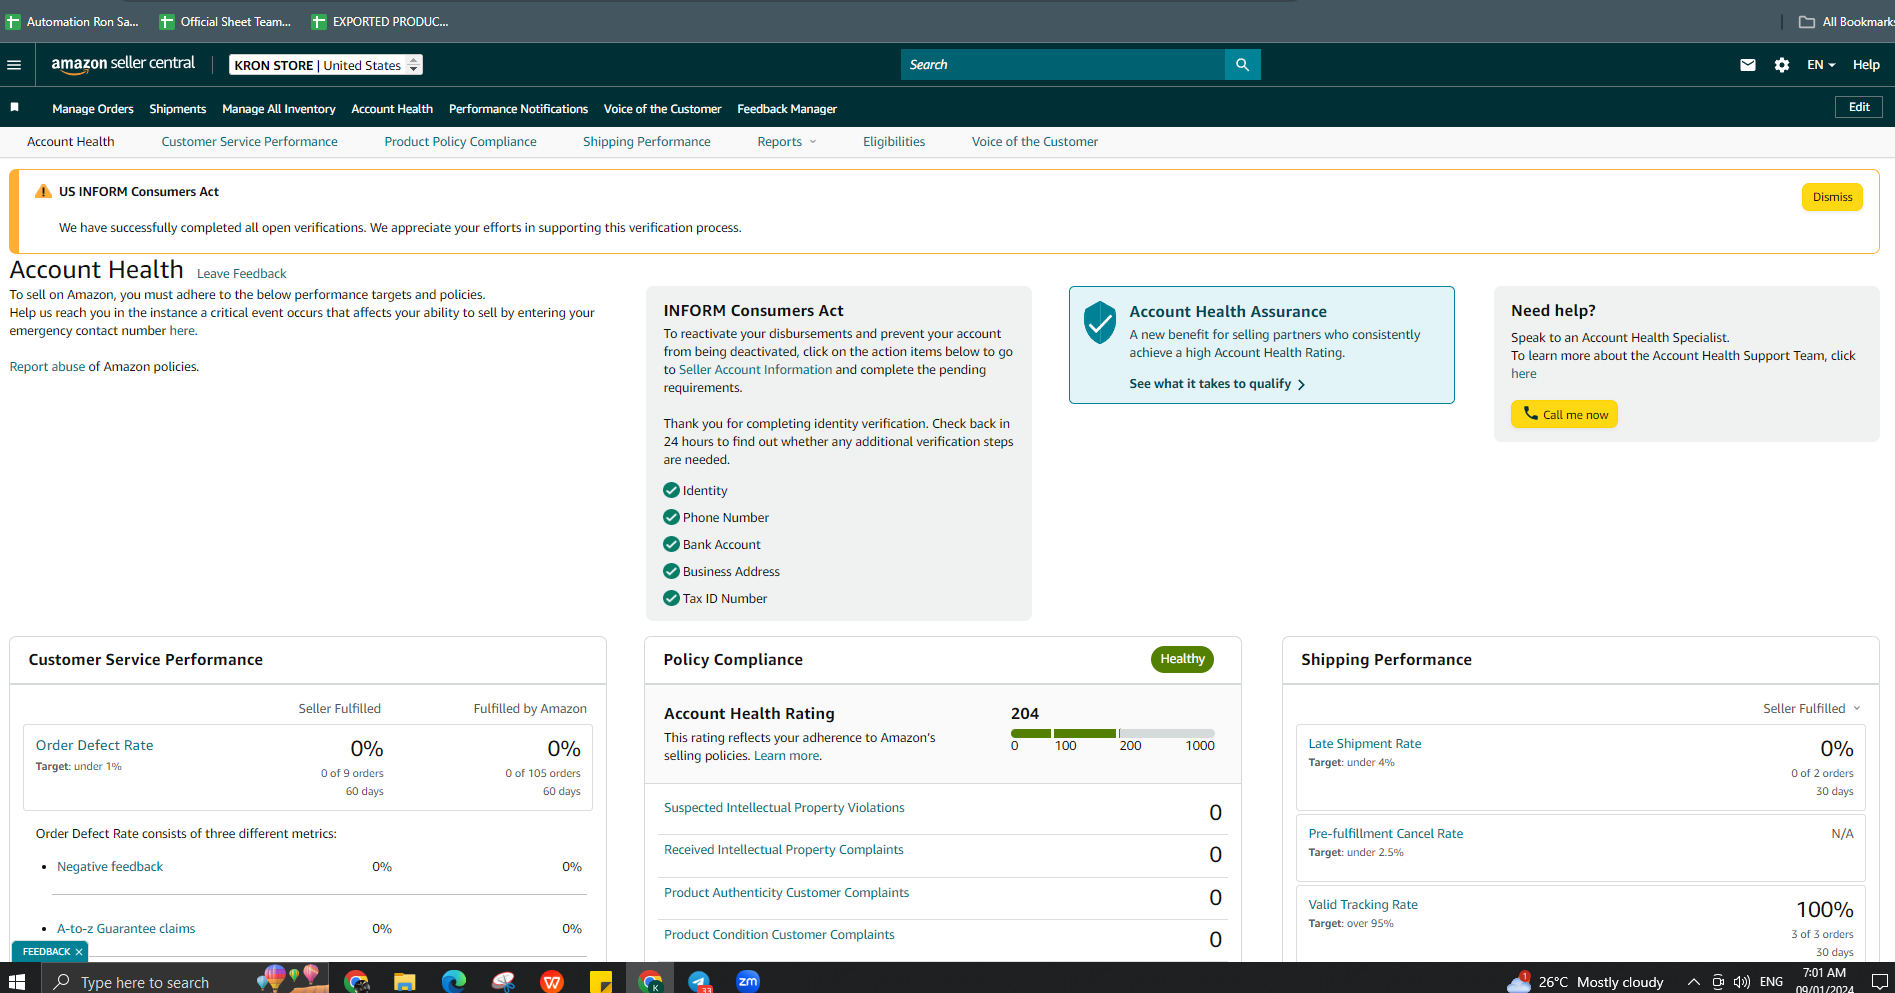Dismiss the US INFORM Consumers Act alert
The image size is (1895, 993).
click(1832, 197)
